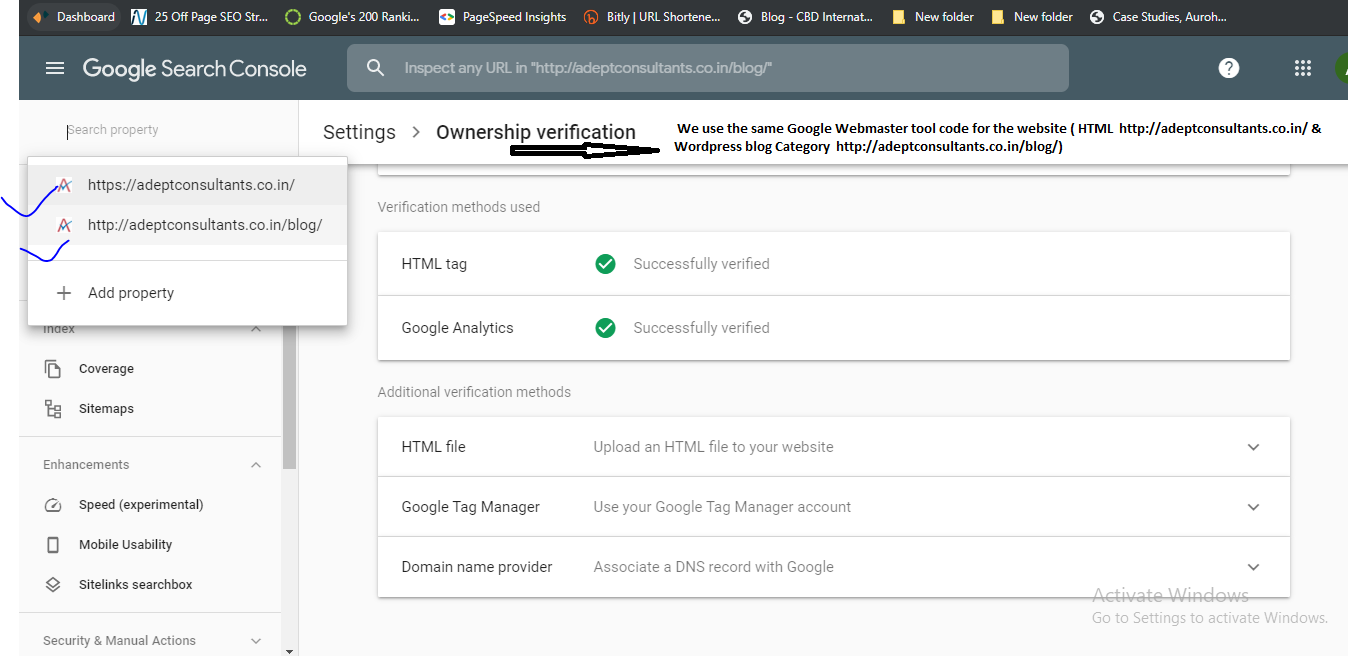Open the Help question mark icon

tap(1229, 68)
